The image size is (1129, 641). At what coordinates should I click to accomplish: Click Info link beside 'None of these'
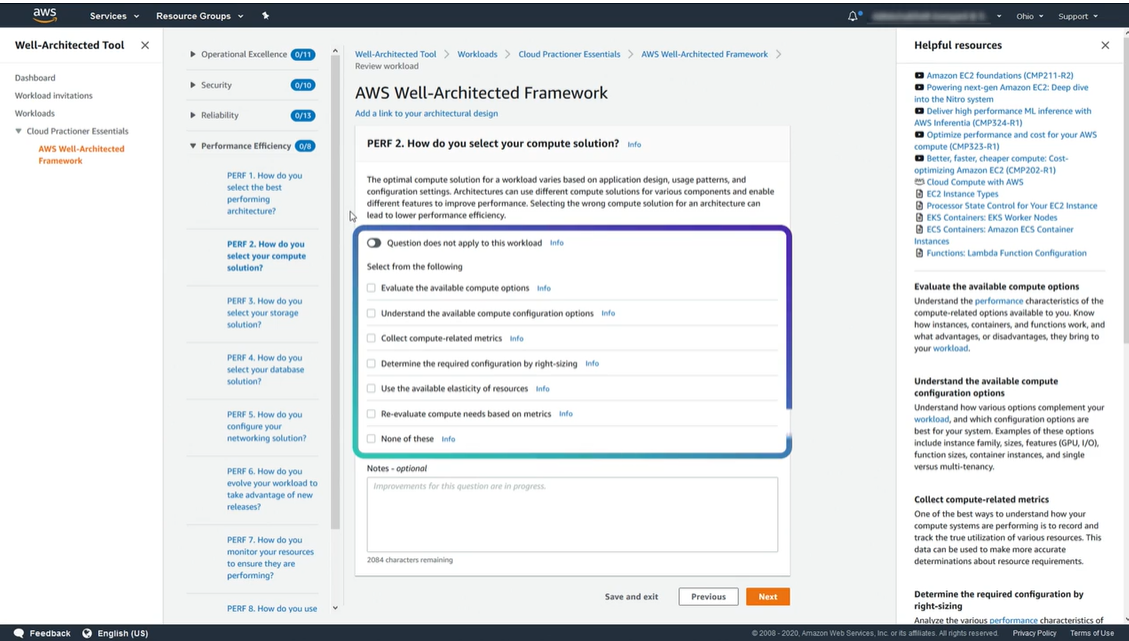(448, 439)
